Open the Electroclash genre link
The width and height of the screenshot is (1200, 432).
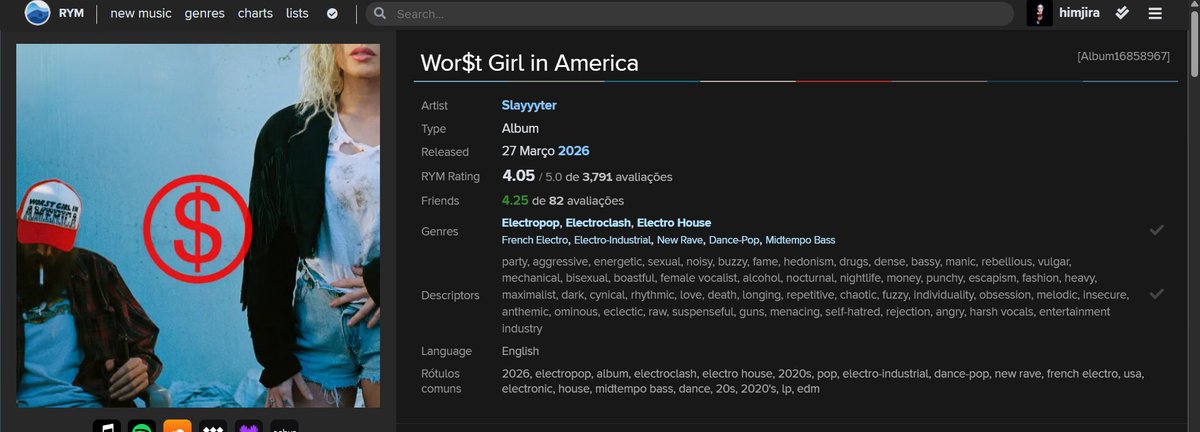[598, 223]
